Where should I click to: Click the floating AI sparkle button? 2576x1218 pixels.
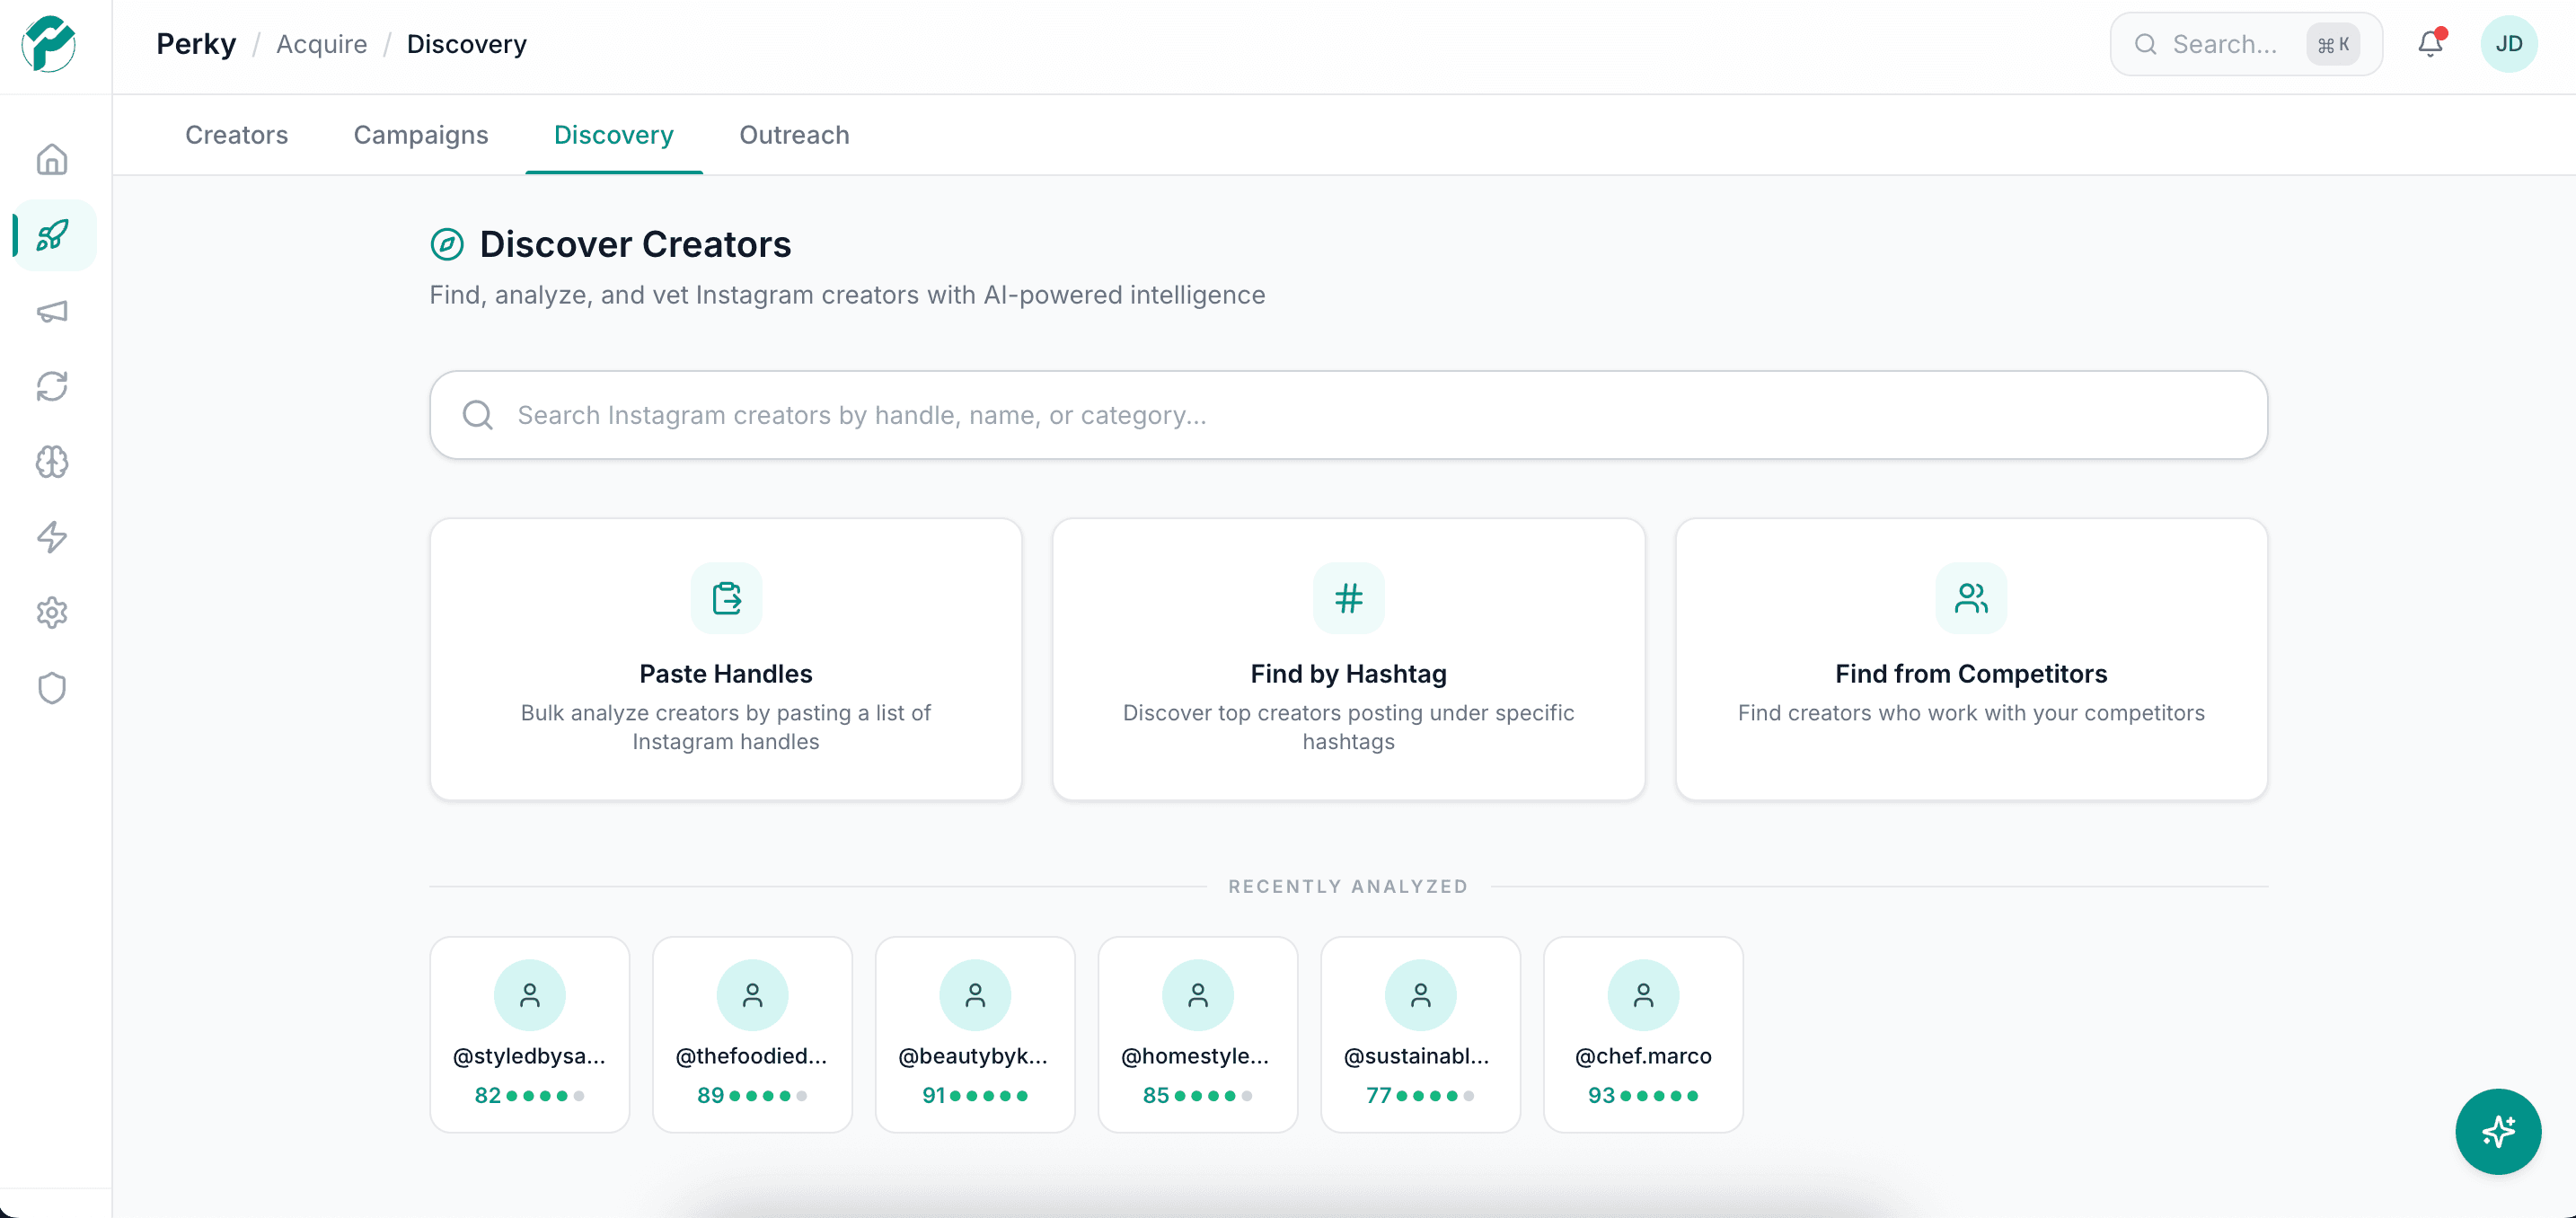coord(2497,1131)
